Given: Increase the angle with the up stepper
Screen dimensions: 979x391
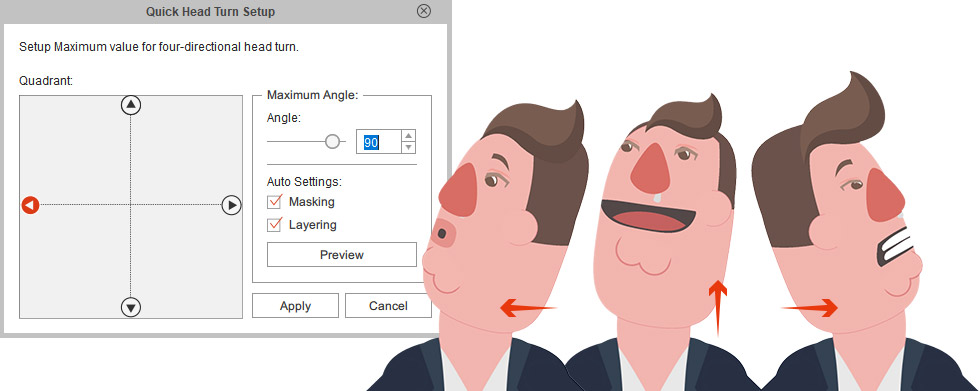Looking at the screenshot, I should click(408, 136).
